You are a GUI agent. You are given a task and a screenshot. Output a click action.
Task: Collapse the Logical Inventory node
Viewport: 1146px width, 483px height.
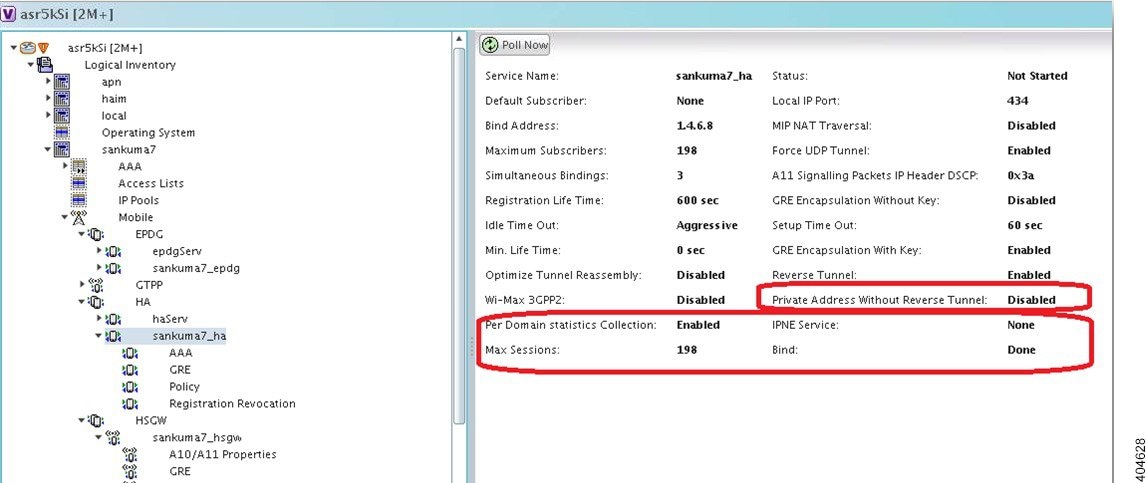coord(31,65)
